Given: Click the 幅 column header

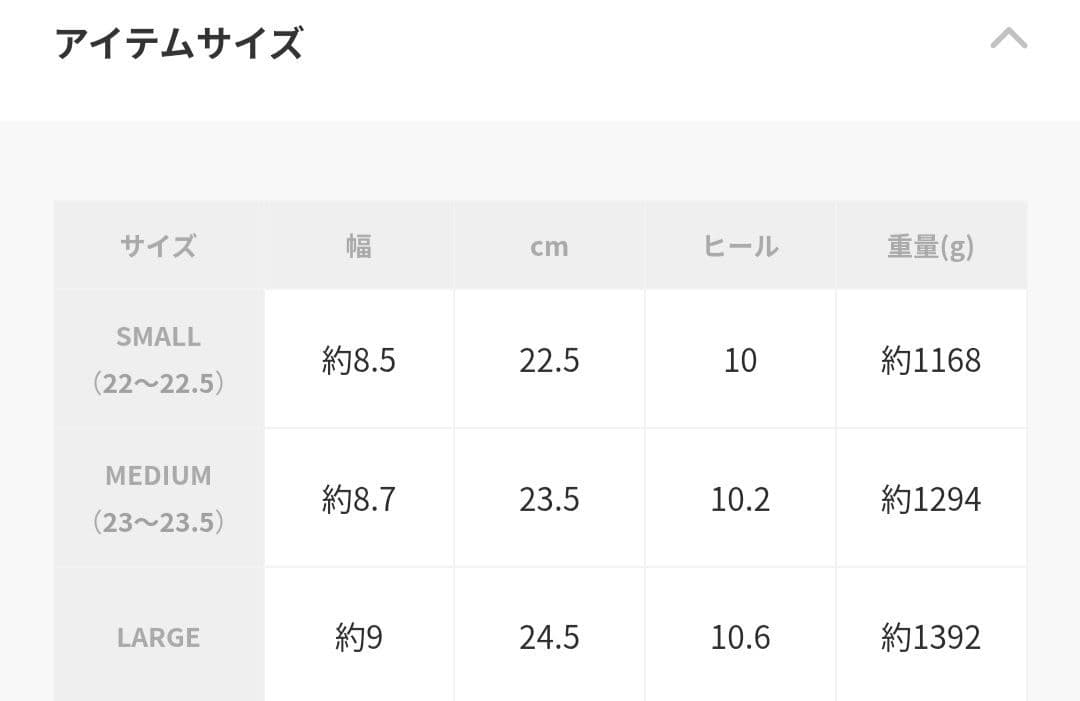Looking at the screenshot, I should pyautogui.click(x=359, y=246).
